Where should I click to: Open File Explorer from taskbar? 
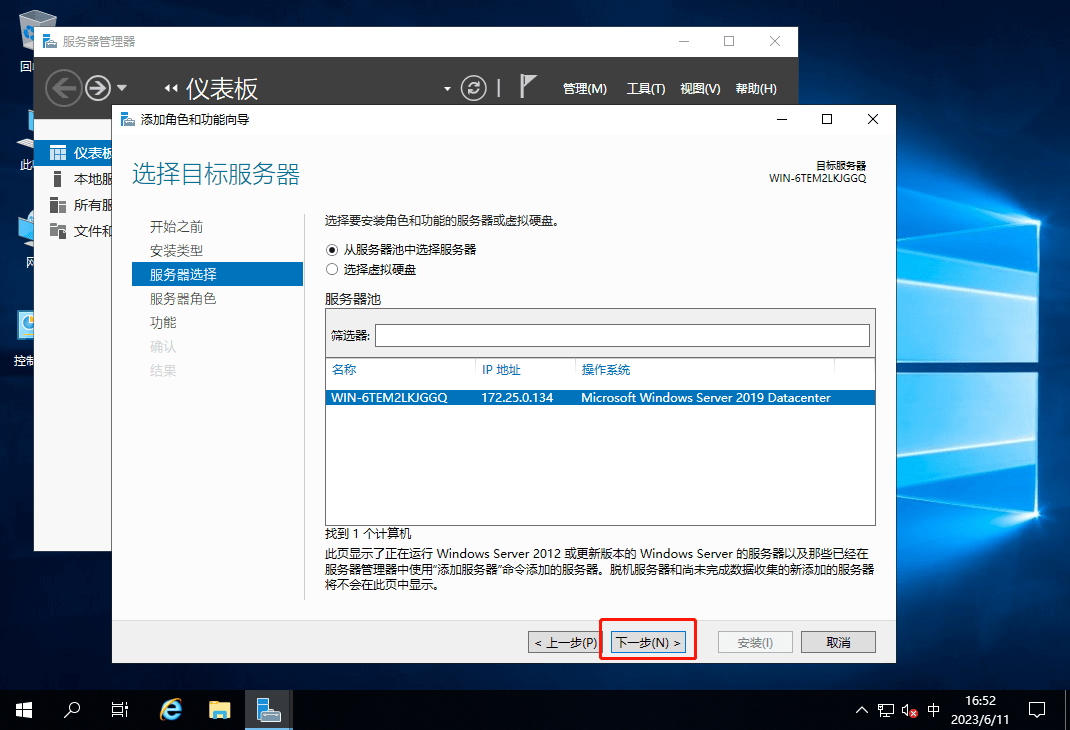tap(220, 710)
